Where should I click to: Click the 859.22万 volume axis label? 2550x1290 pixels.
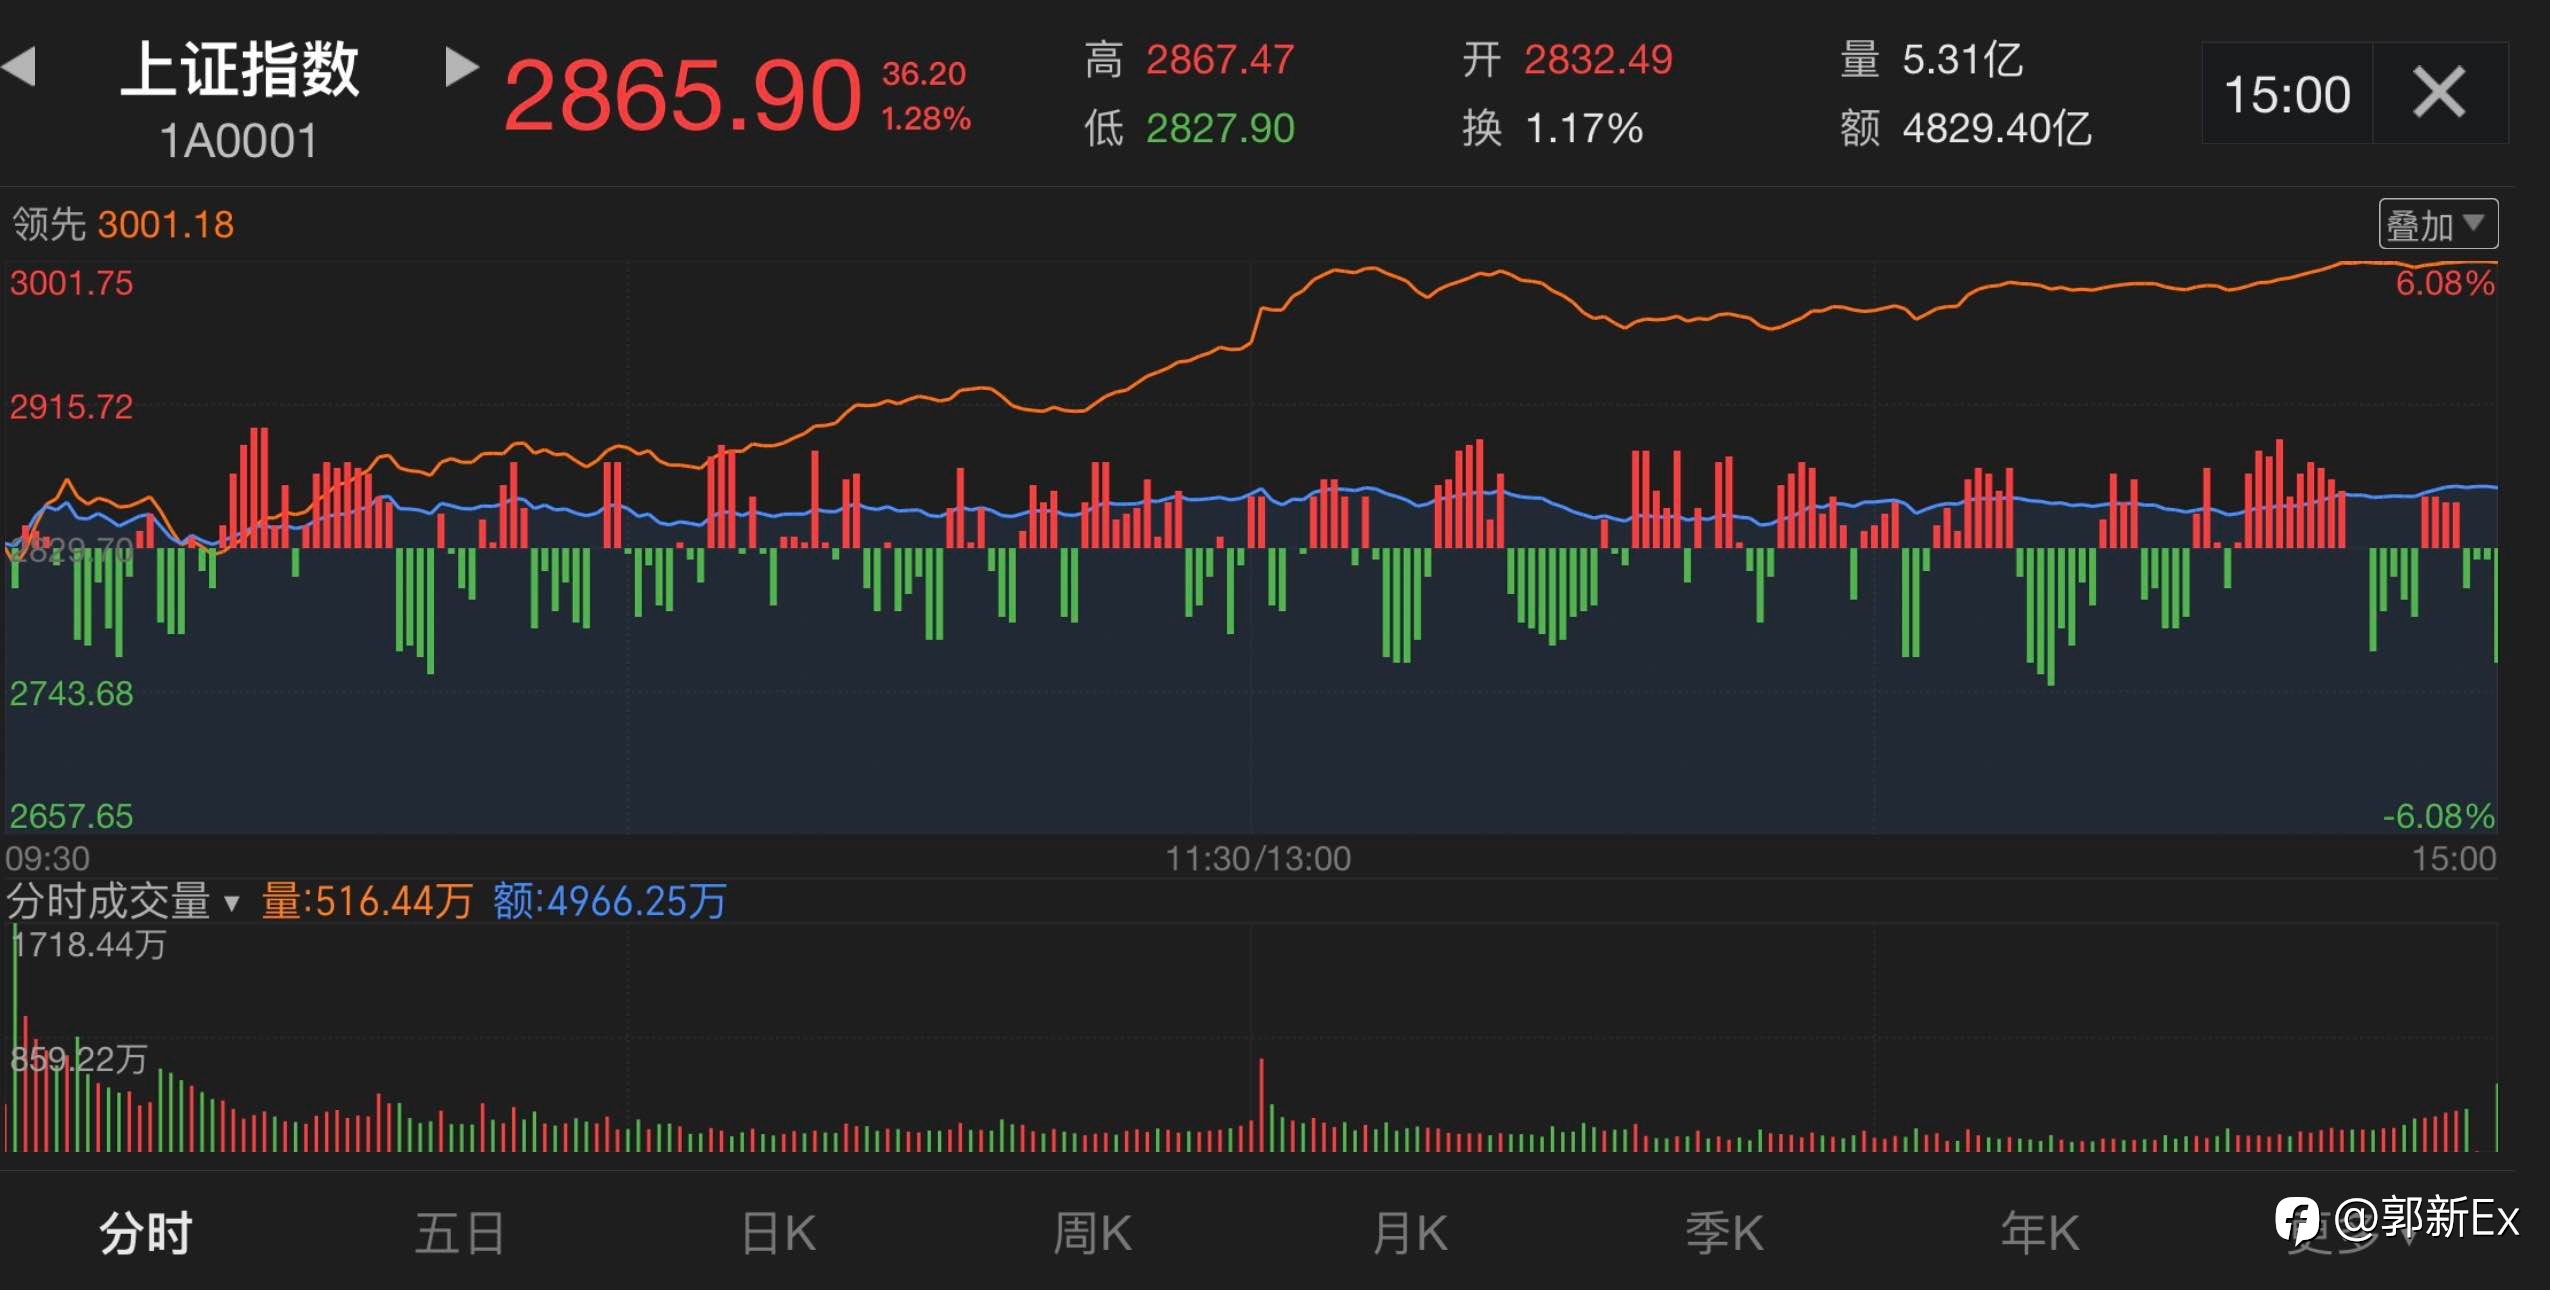point(79,1059)
